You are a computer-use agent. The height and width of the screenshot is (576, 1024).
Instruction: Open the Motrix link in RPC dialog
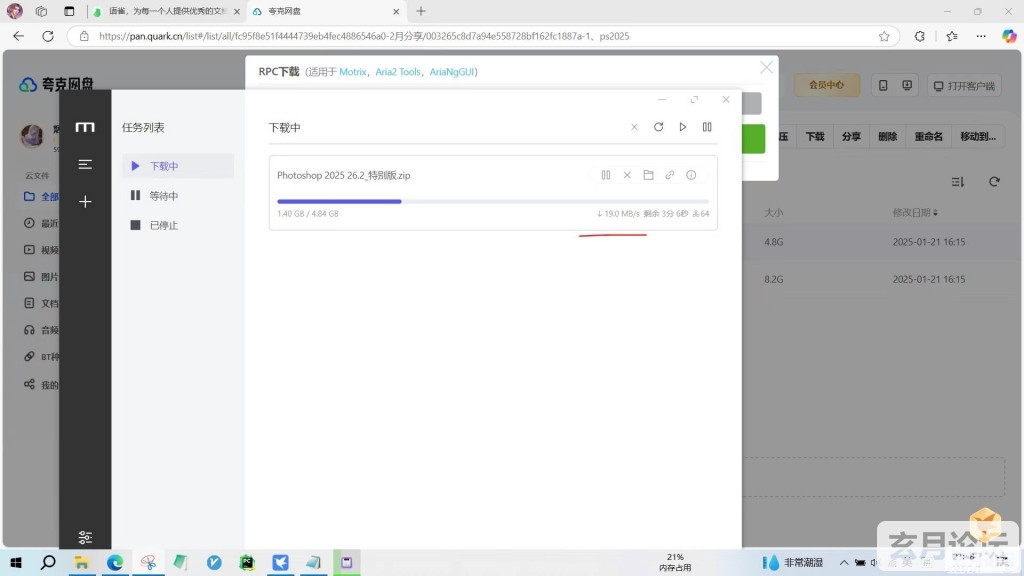tap(353, 72)
